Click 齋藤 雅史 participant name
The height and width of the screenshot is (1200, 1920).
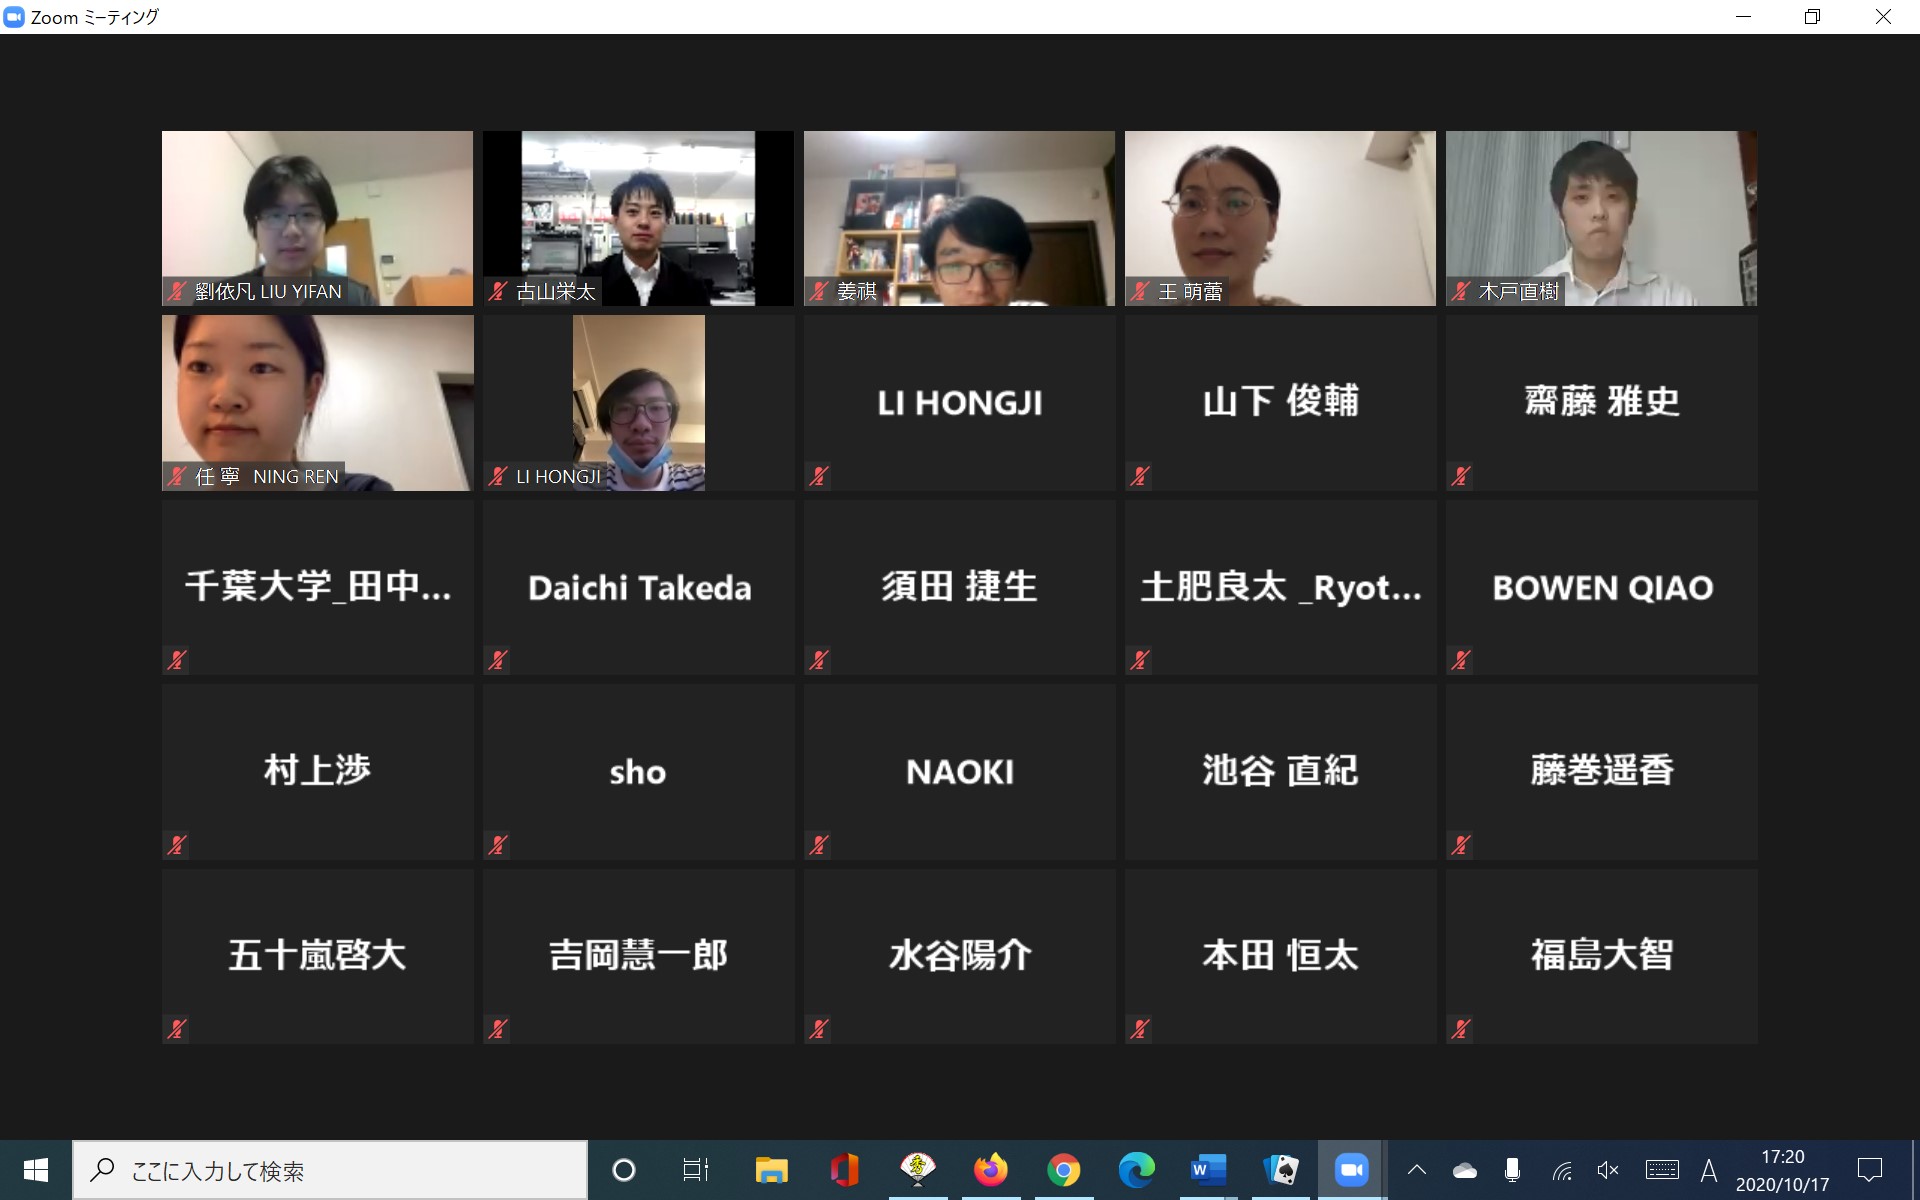[x=1602, y=401]
